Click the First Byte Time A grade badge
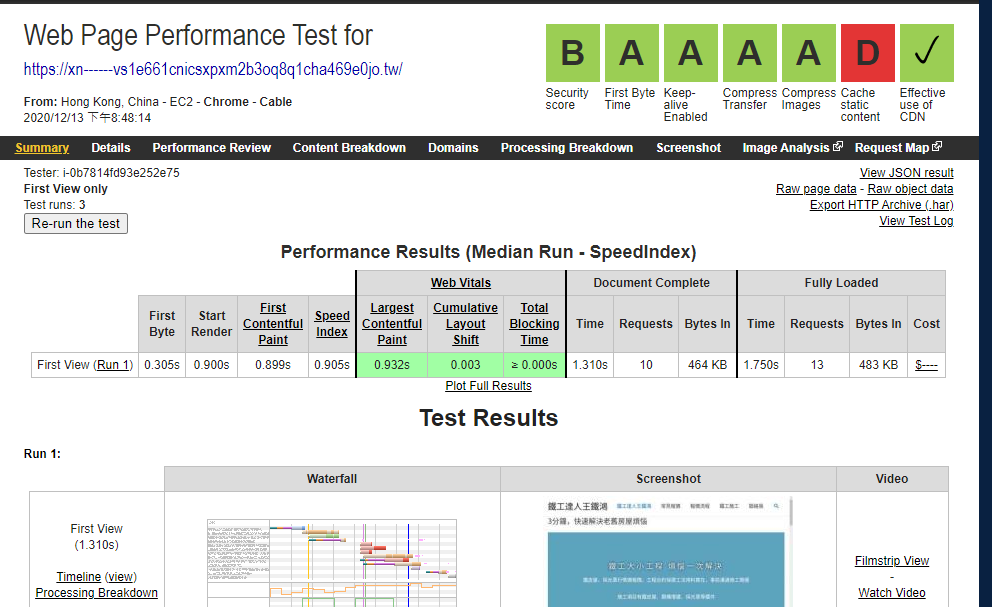The image size is (992, 607). tap(631, 53)
